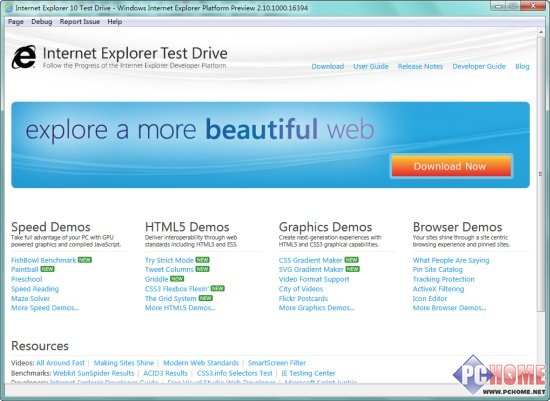Open SVG Gradient Maker demo

click(311, 269)
